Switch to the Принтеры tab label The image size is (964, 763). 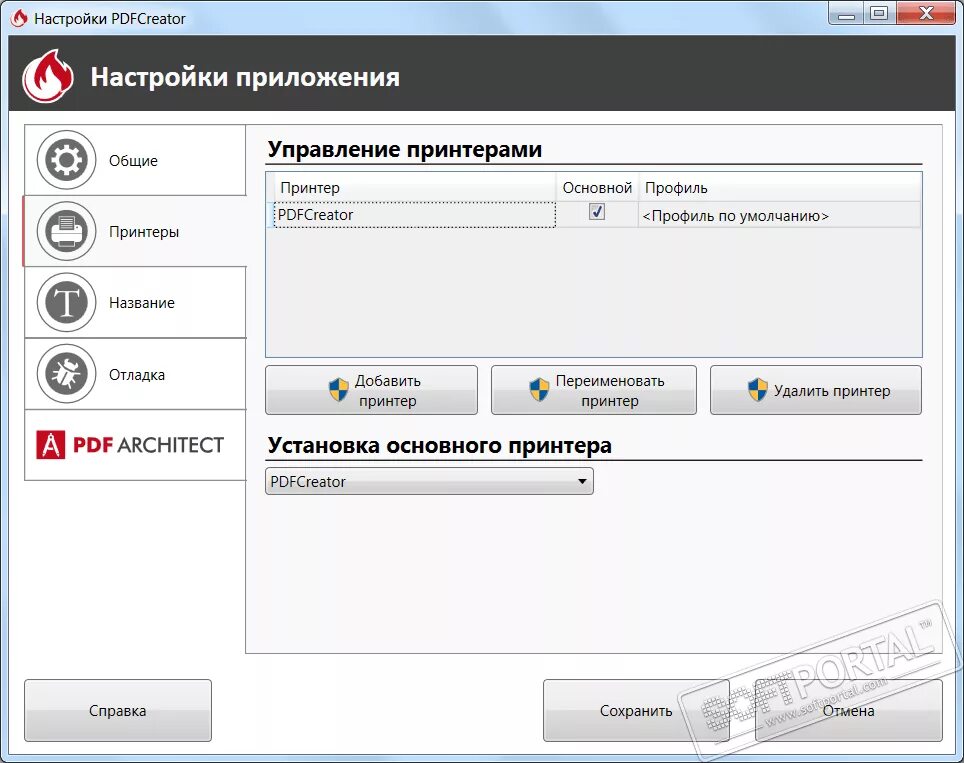144,232
